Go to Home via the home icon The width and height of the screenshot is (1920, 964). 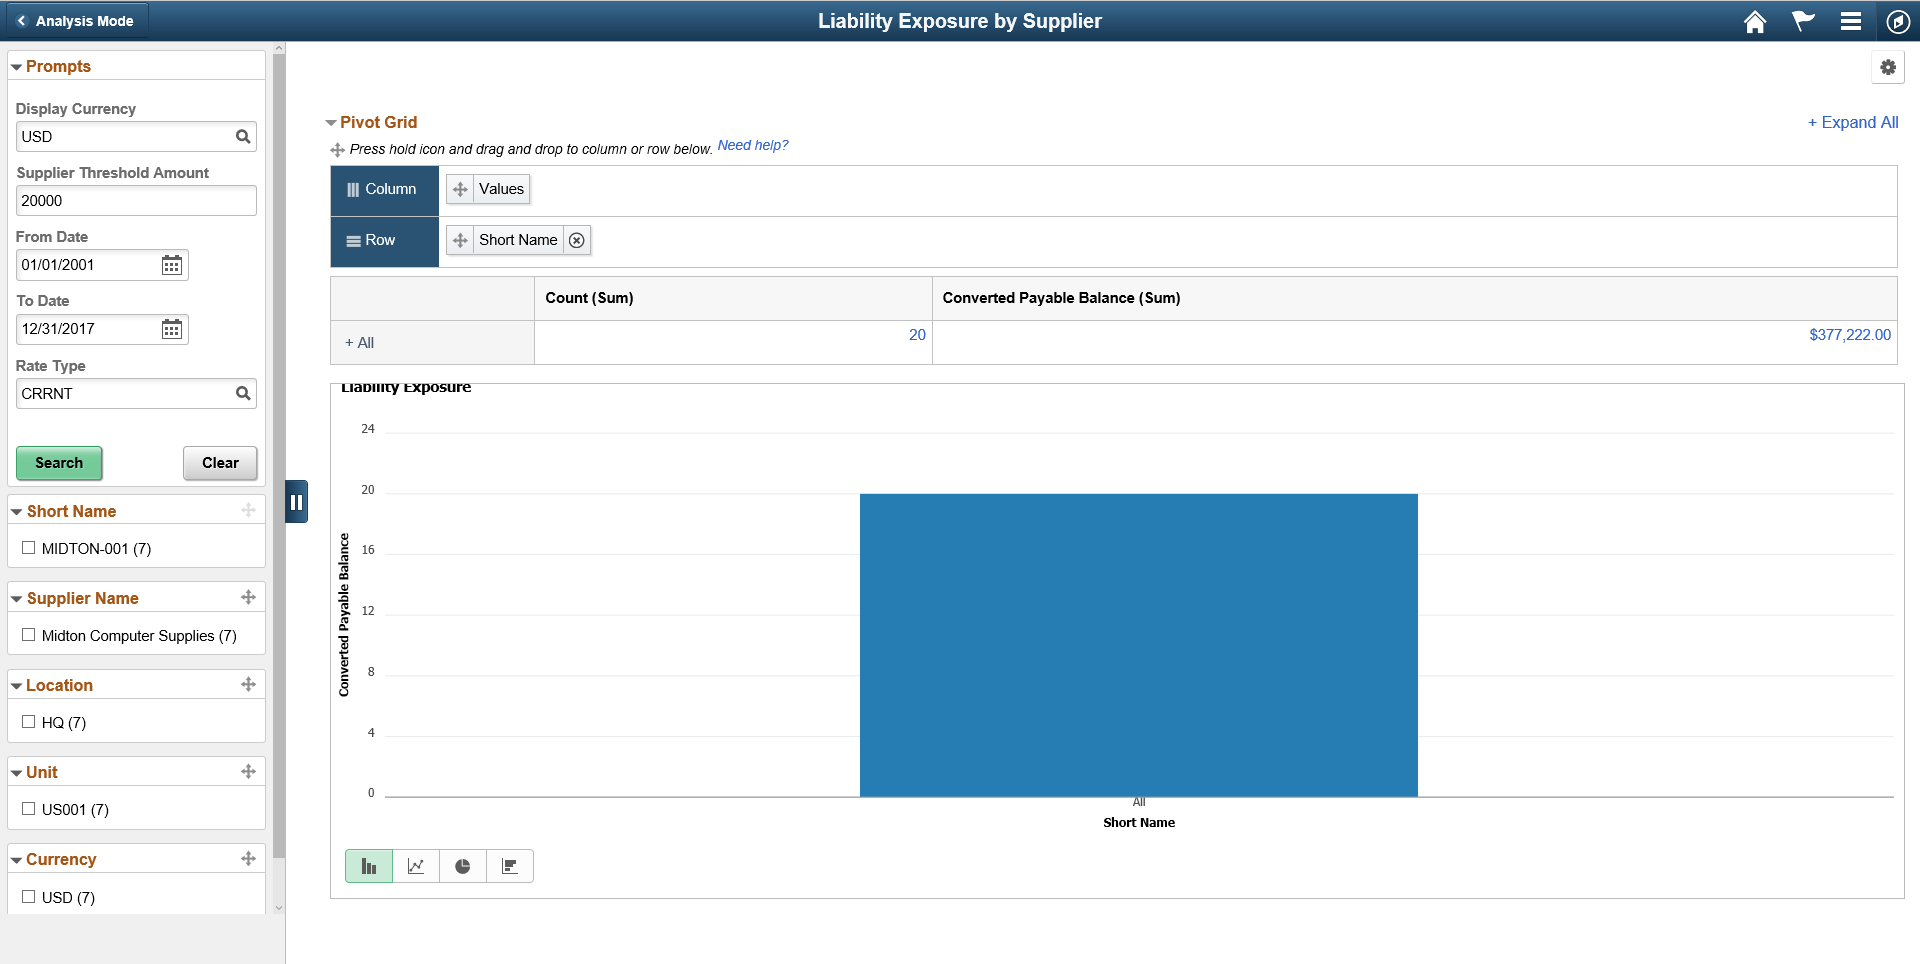1755,21
